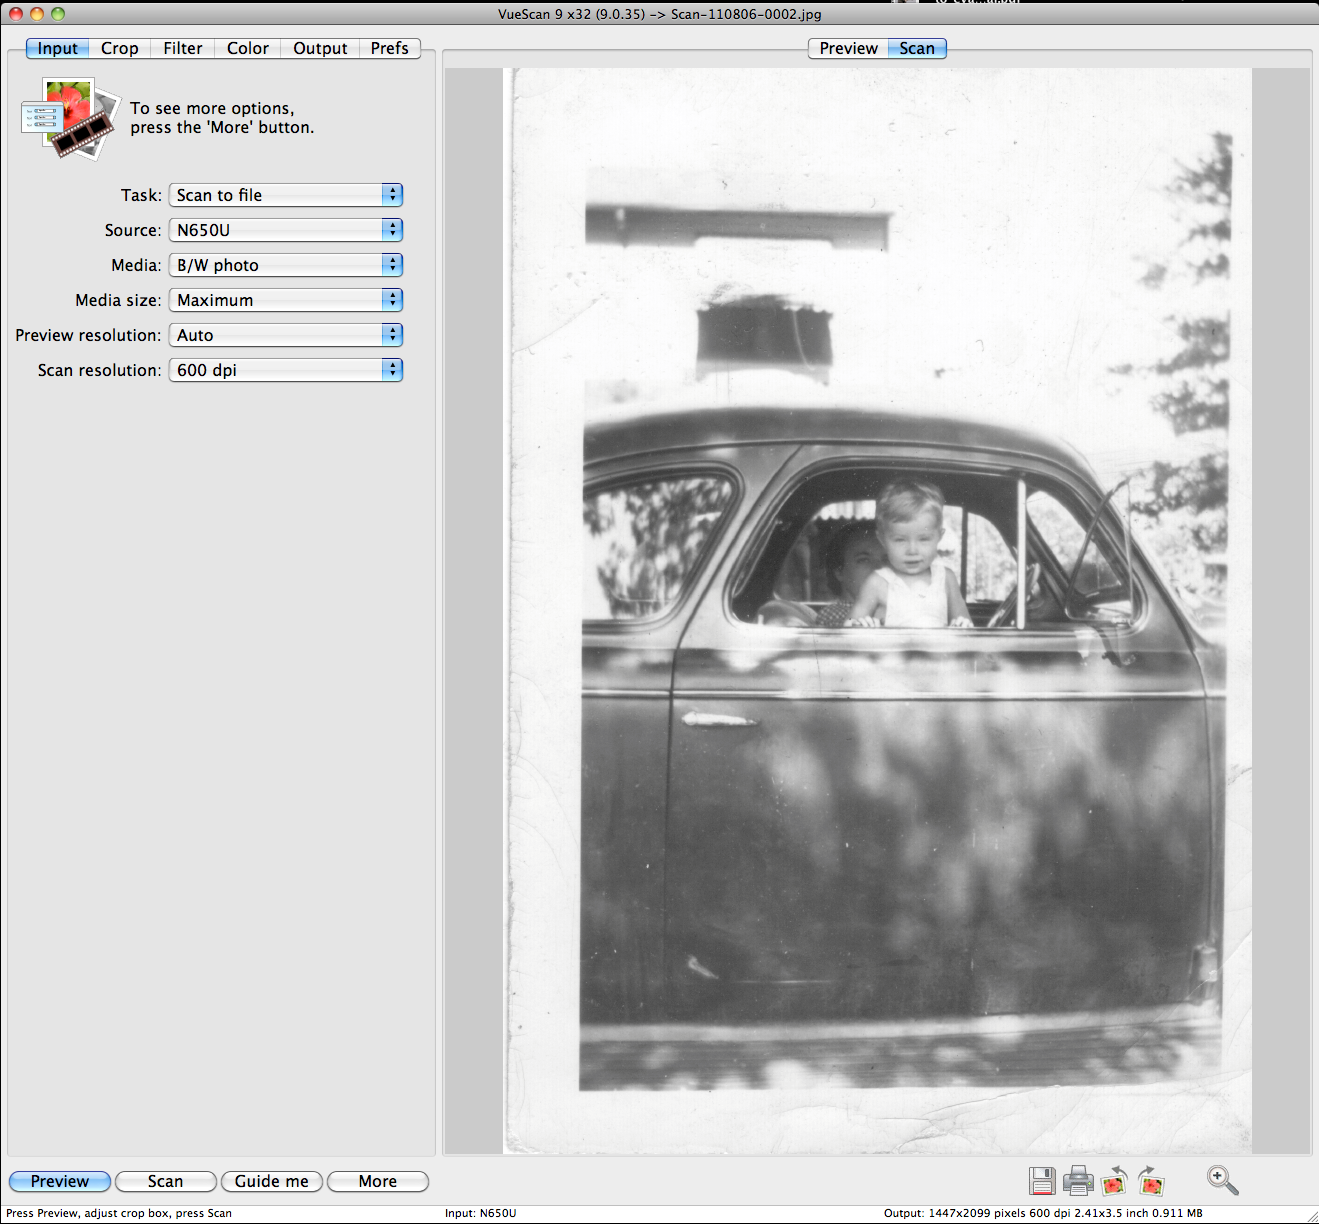Open the Scan resolution dropdown showing 600 dpi
Viewport: 1319px width, 1224px height.
click(286, 370)
